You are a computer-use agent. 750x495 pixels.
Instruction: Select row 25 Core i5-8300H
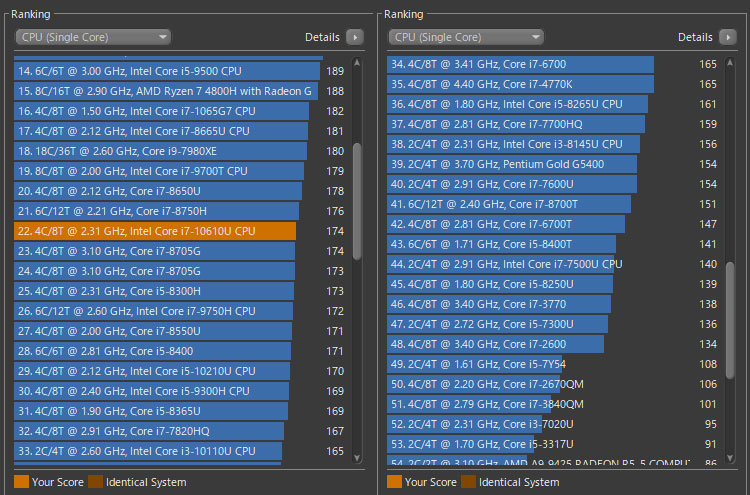point(179,291)
